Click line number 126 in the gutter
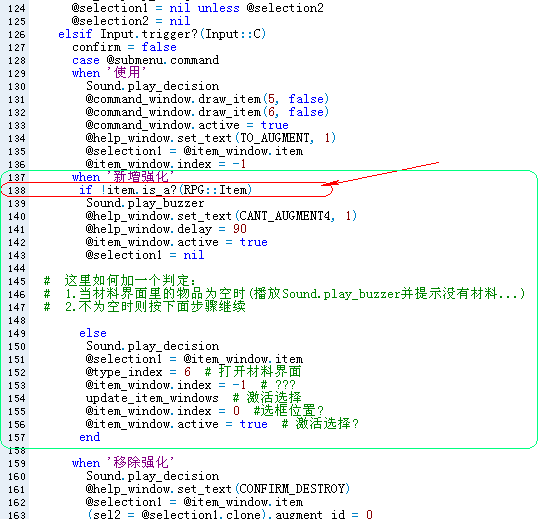Viewport: 549px width, 519px height. [17, 34]
